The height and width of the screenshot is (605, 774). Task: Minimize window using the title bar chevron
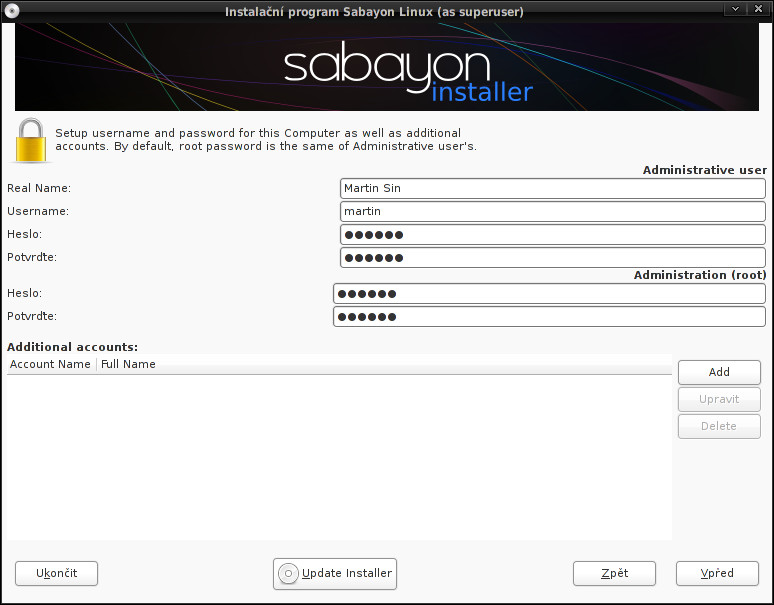point(736,10)
